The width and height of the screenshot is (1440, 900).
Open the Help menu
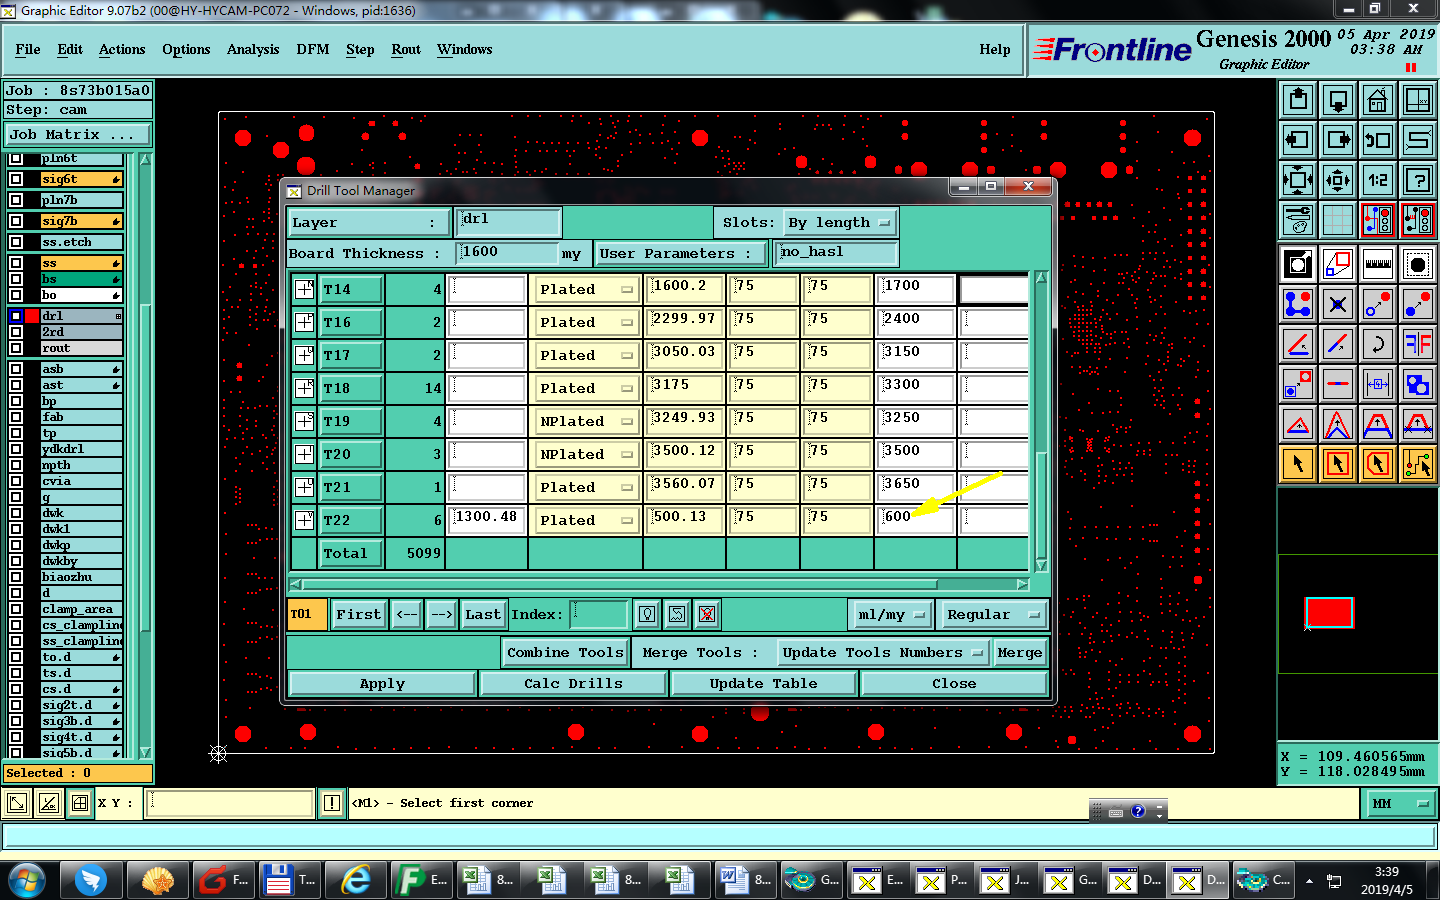pyautogui.click(x=995, y=49)
